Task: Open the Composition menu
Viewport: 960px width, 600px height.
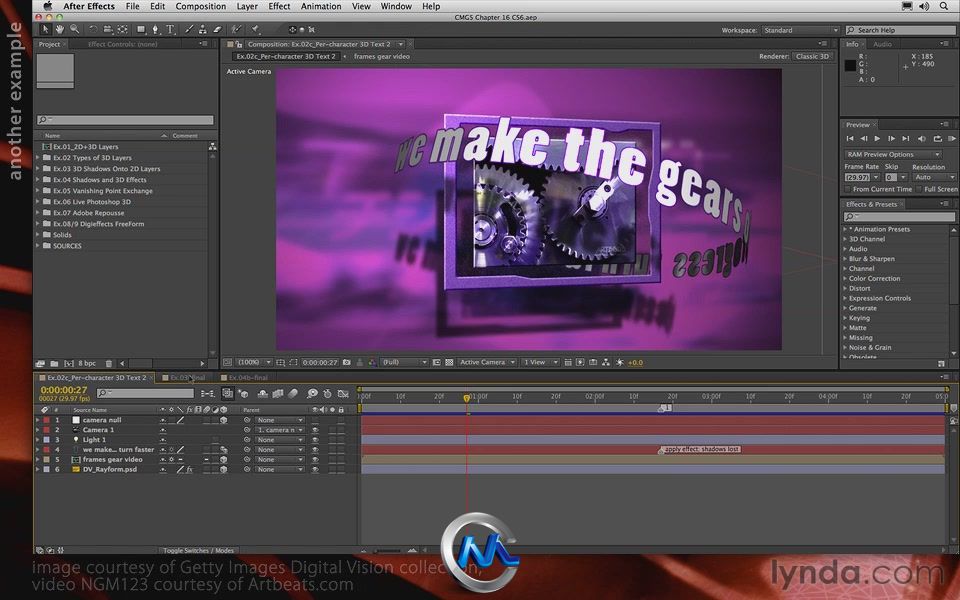Action: tap(201, 6)
